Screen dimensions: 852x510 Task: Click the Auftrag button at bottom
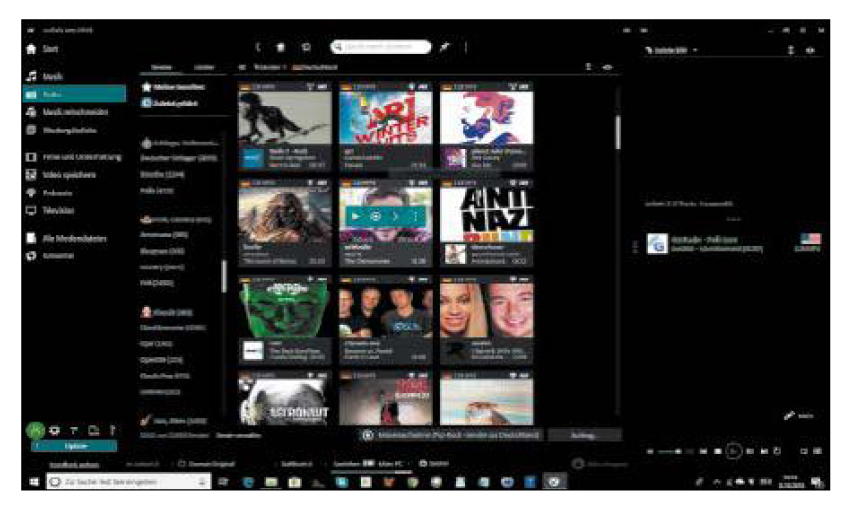coord(584,435)
